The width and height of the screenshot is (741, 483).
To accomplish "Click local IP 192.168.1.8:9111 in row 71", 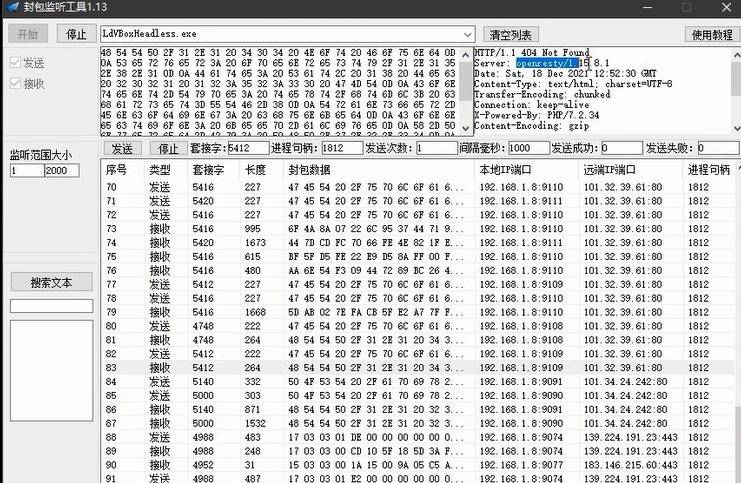I will tap(521, 201).
